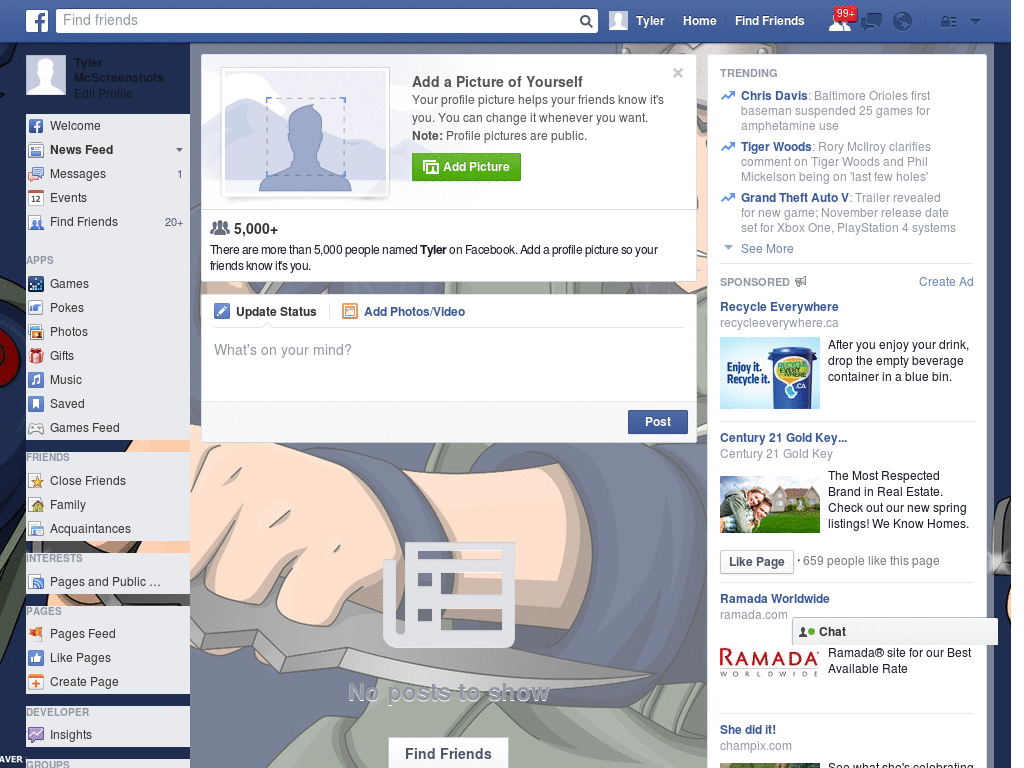The image size is (1024, 768).
Task: Select the Update Status tab
Action: coord(266,312)
